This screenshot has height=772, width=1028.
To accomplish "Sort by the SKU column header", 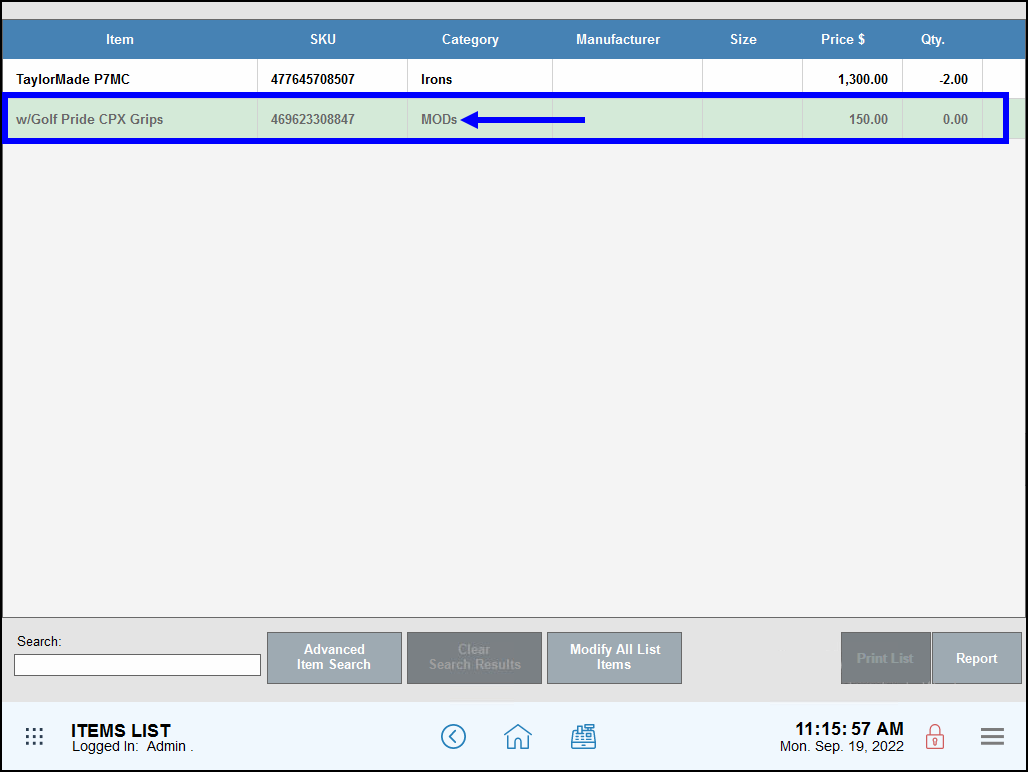I will (323, 39).
